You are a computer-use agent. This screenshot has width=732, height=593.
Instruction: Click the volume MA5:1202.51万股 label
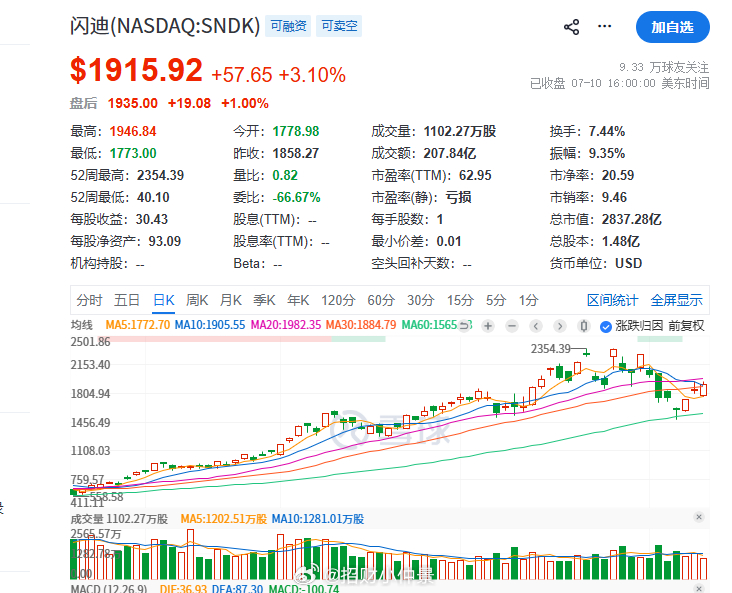tap(224, 519)
